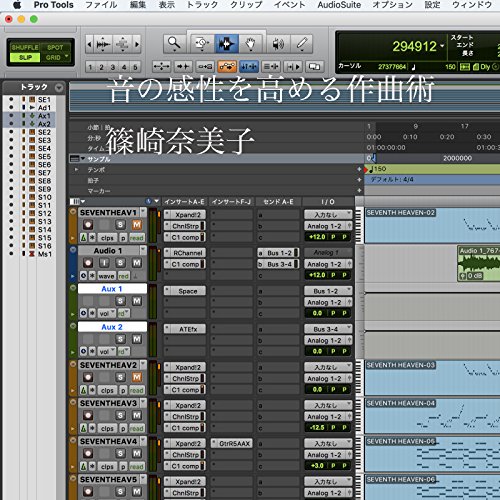Image resolution: width=500 pixels, height=500 pixels.
Task: Toggle the Layered Editing icon
Action: (x=315, y=67)
